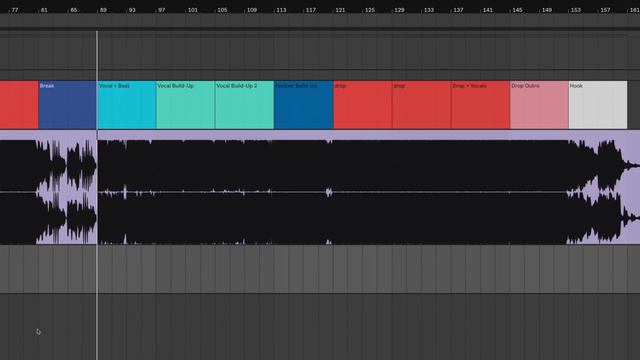Click bar 149 on the ruler
This screenshot has width=640, height=360.
(x=547, y=10)
